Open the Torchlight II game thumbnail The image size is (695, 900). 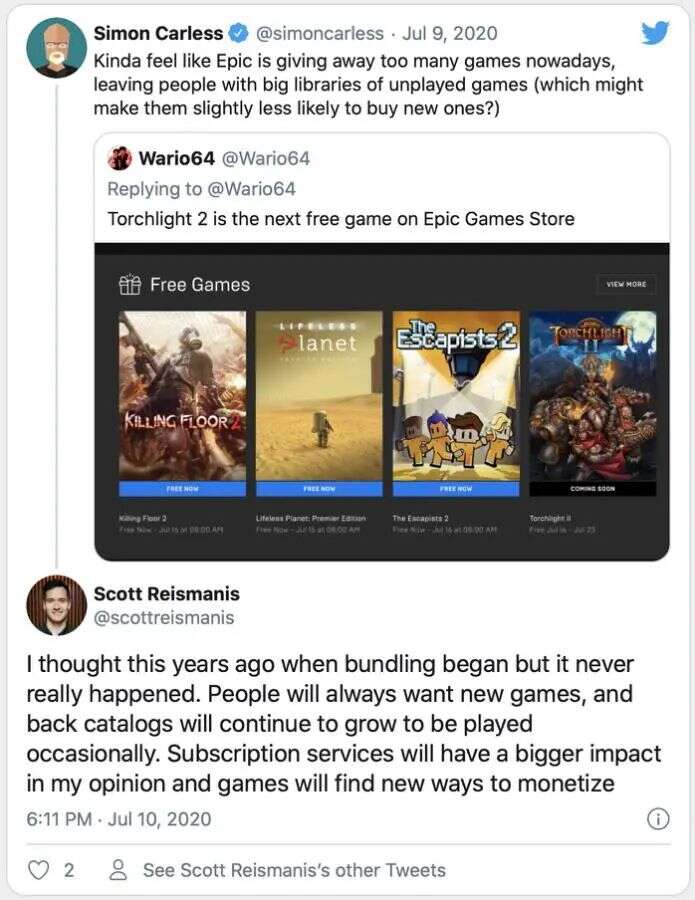592,395
